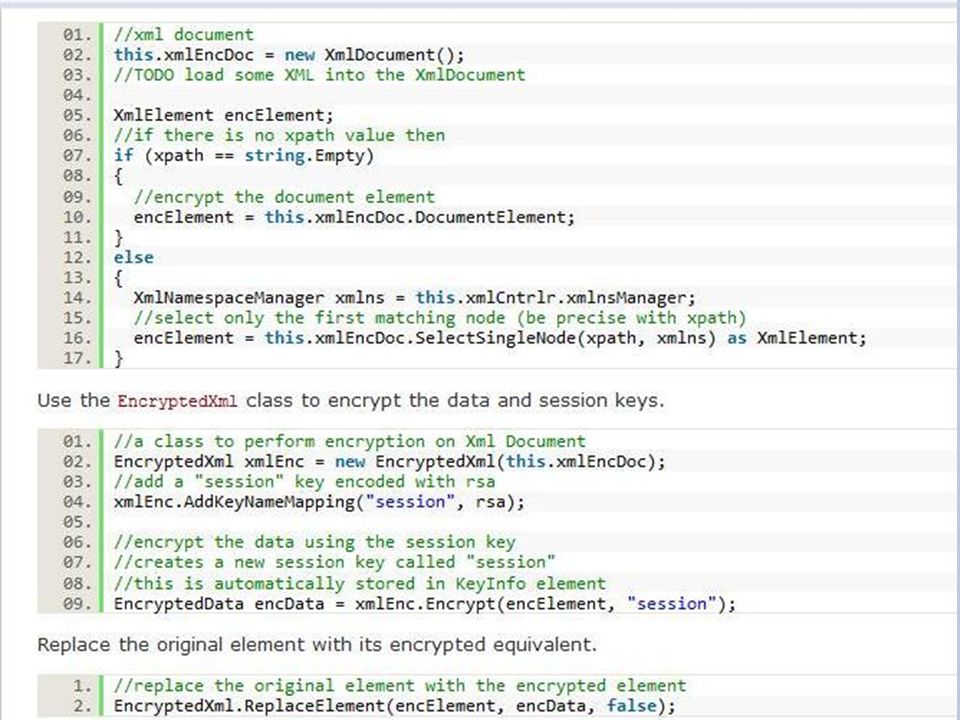Click the line number '17.' in the first code block
This screenshot has height=720, width=960.
[x=77, y=358]
